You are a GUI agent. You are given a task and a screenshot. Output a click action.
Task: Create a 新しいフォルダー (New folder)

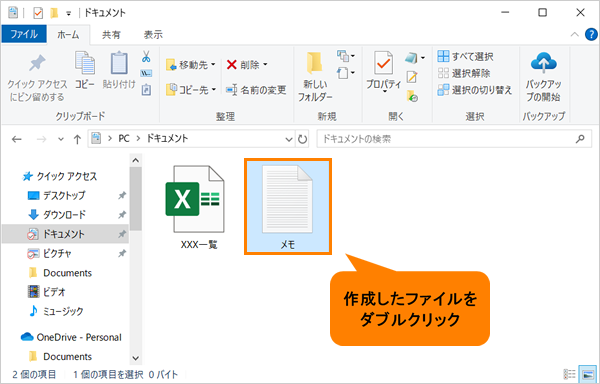click(315, 77)
